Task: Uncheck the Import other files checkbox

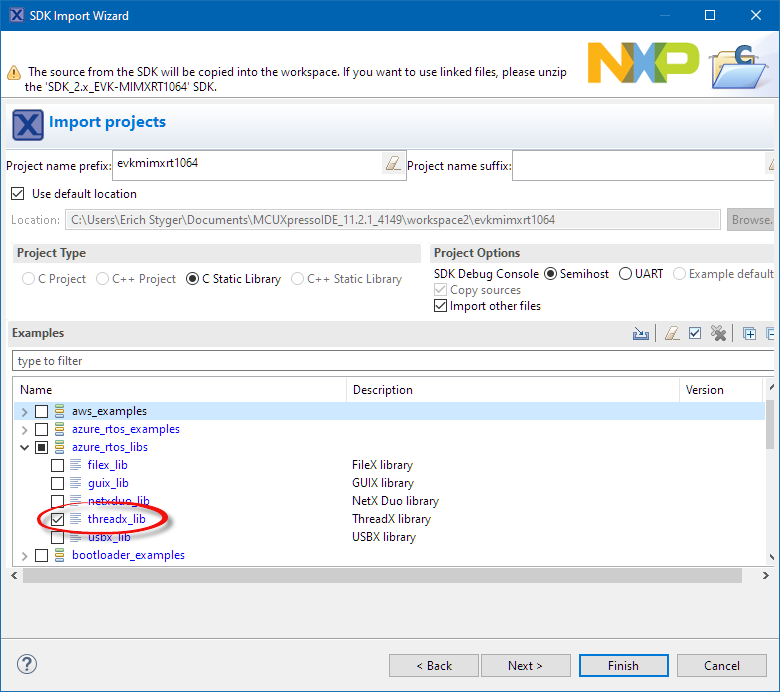Action: tap(441, 306)
